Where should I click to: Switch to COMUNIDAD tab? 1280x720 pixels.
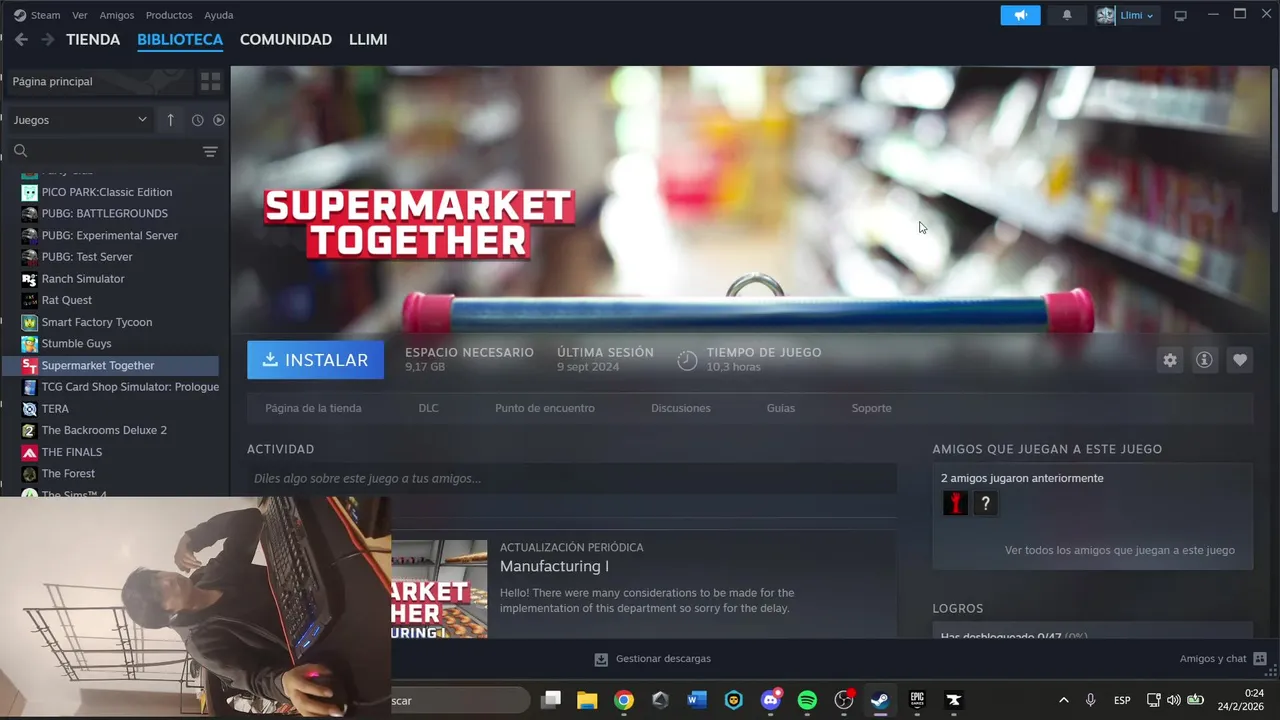(286, 40)
